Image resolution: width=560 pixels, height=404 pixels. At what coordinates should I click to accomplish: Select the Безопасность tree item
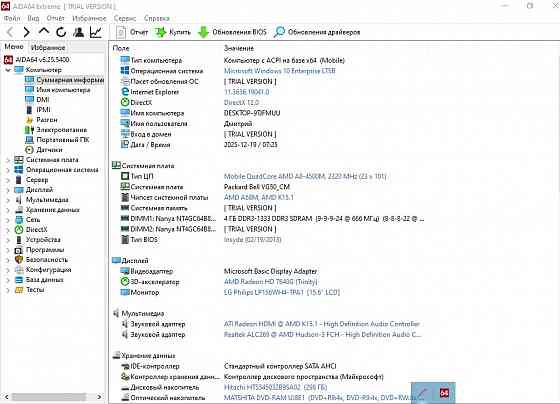[41, 260]
